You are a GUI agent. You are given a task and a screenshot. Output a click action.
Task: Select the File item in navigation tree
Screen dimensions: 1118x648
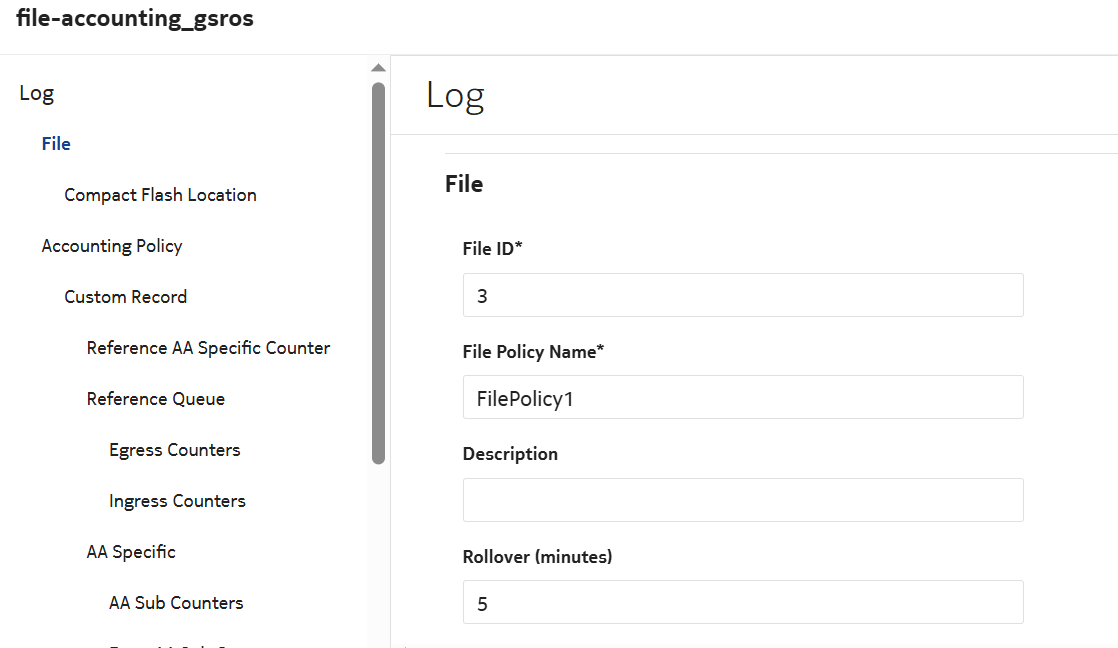point(56,144)
